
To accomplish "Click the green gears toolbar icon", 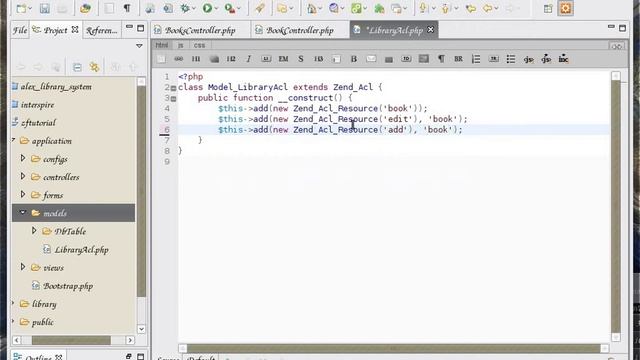I will tap(356, 8).
